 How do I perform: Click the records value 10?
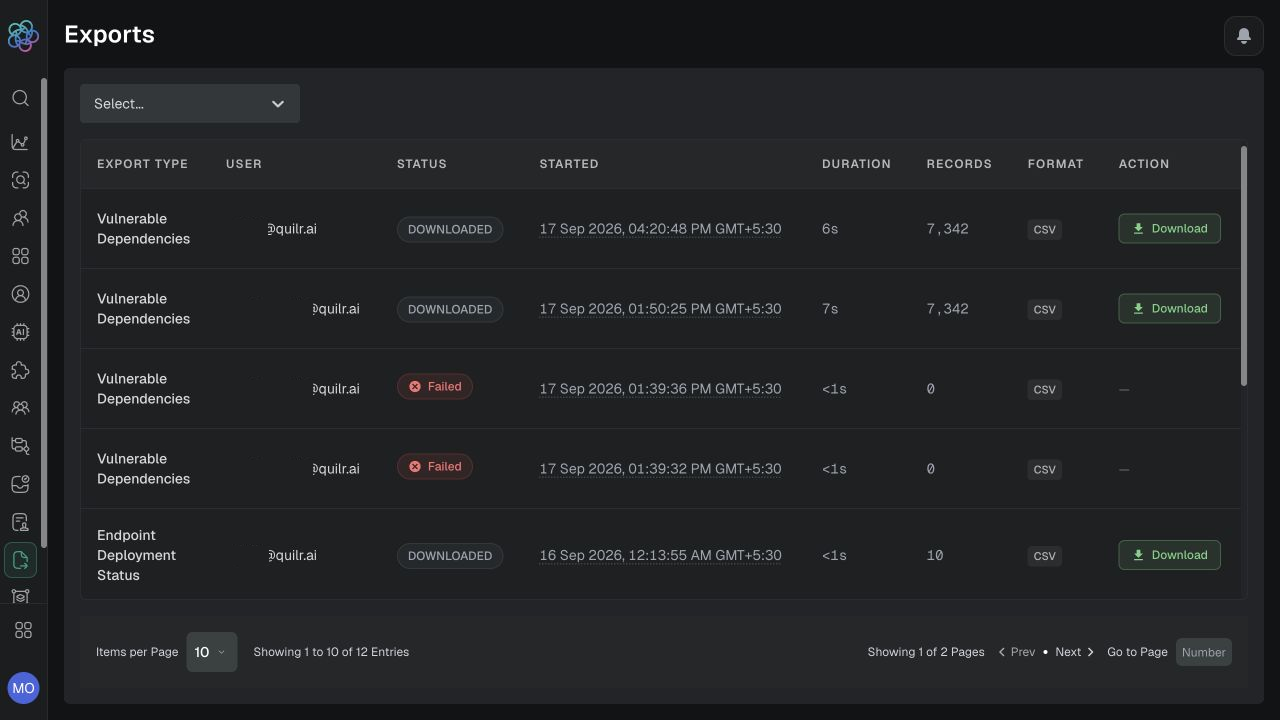(x=934, y=555)
